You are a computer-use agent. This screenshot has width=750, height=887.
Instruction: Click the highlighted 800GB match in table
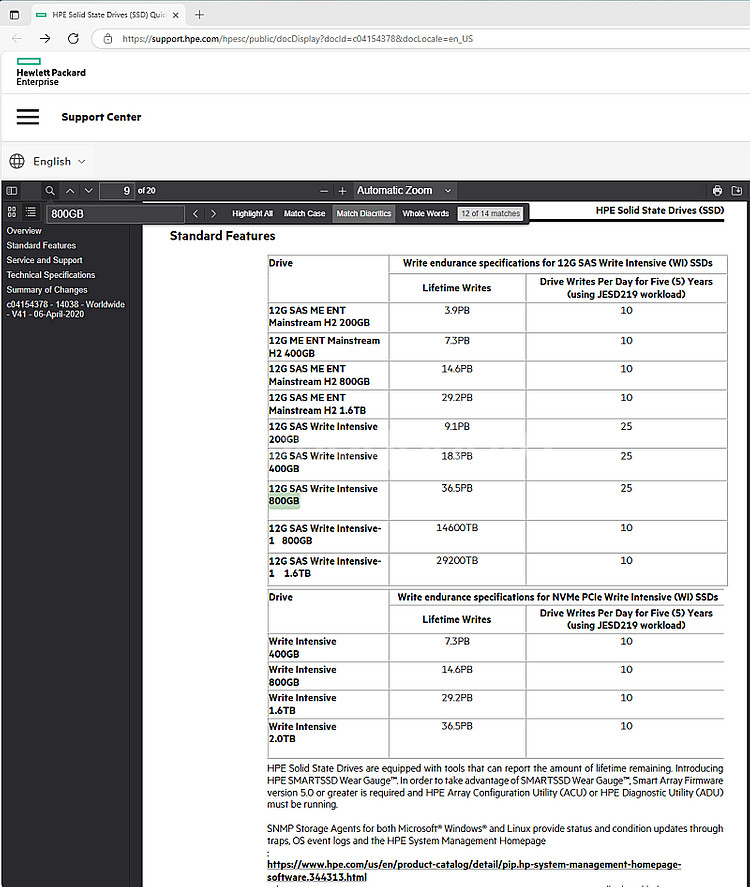(x=284, y=501)
